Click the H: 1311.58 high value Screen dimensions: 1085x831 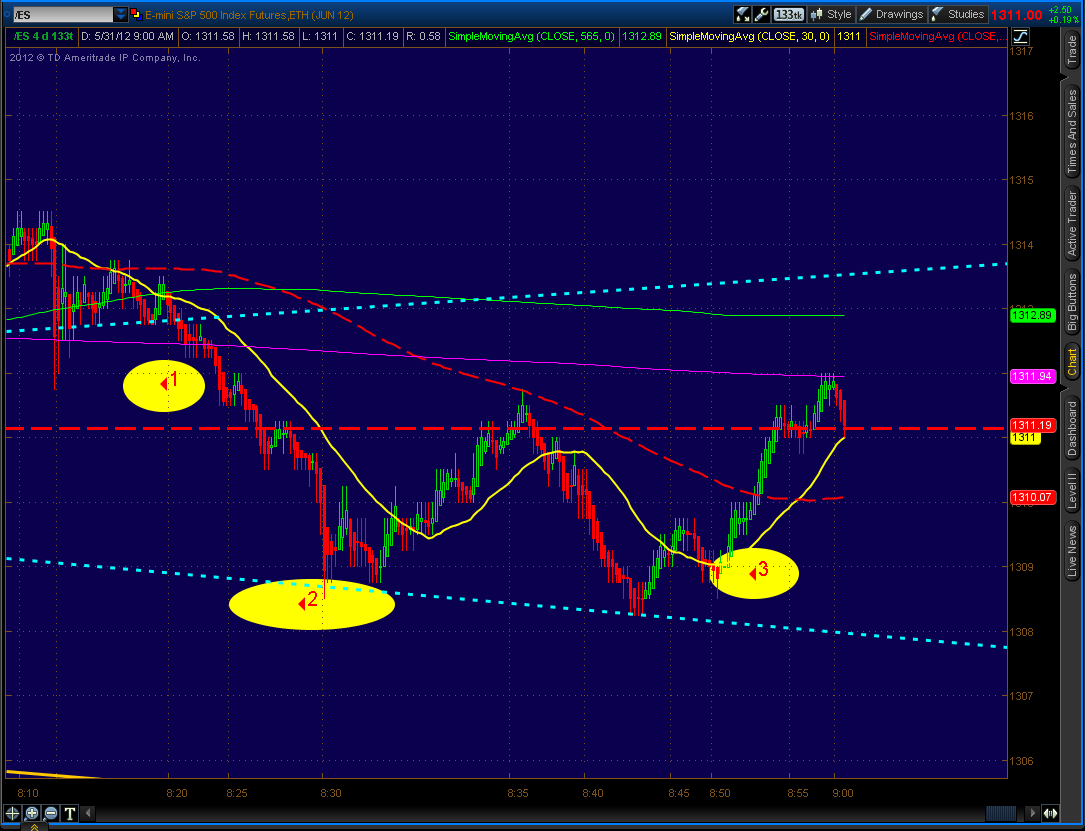268,36
